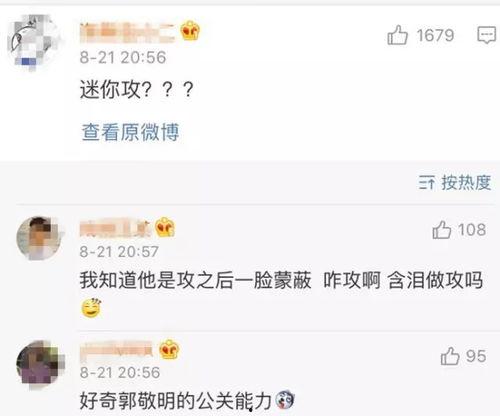Click crown badge beside the 20:57 reply's username
Viewport: 500px width, 416px height.
coord(165,227)
